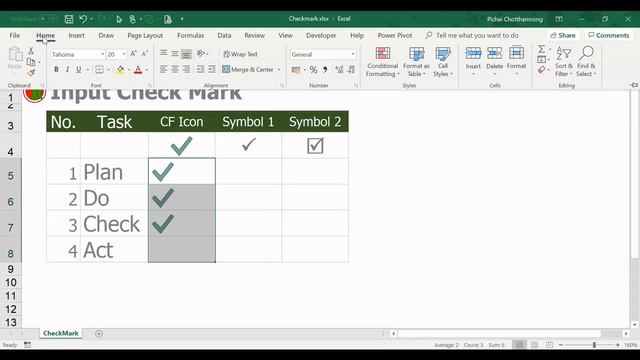Click Delete cells button
The image size is (640, 360).
pyautogui.click(x=494, y=61)
